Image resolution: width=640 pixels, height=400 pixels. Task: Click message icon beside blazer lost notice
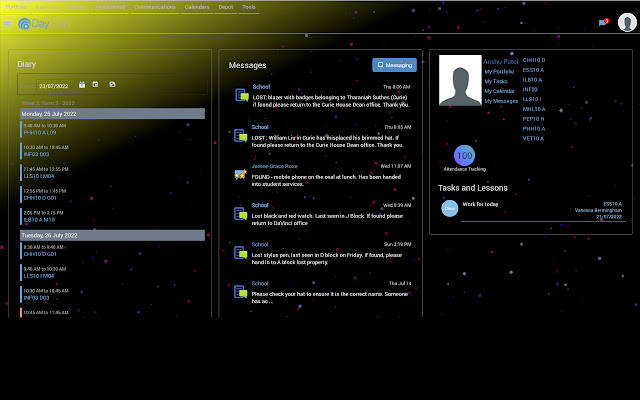242,95
